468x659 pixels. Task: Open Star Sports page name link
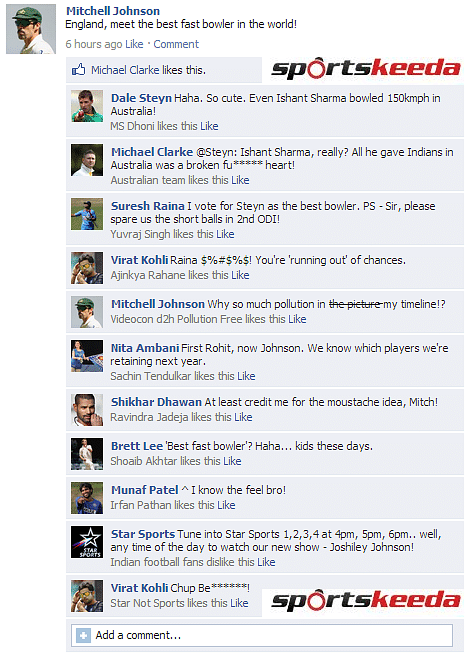coord(143,534)
